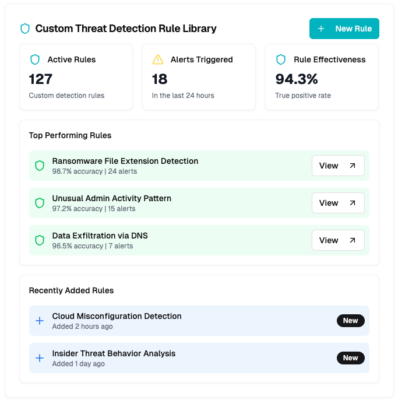View the Ransomware File Extension Detection rule

[x=338, y=166]
